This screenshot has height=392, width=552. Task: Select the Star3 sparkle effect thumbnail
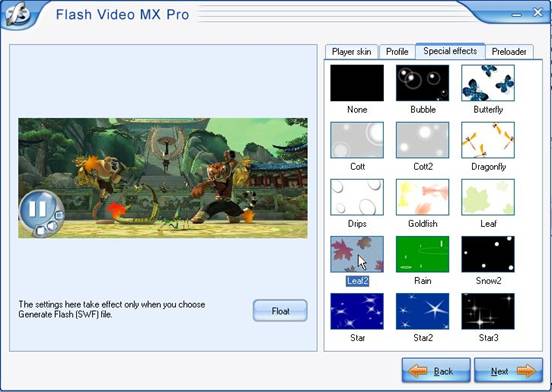(x=488, y=311)
